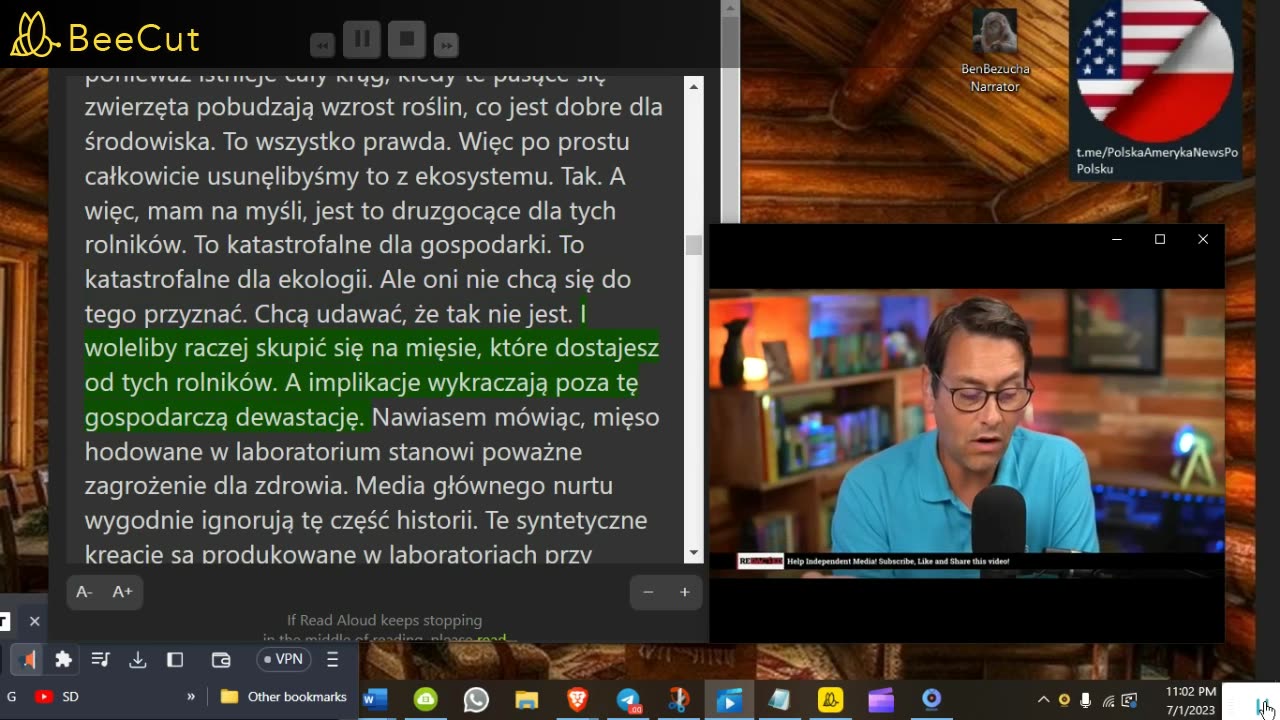Show hidden system tray icons

[1043, 700]
